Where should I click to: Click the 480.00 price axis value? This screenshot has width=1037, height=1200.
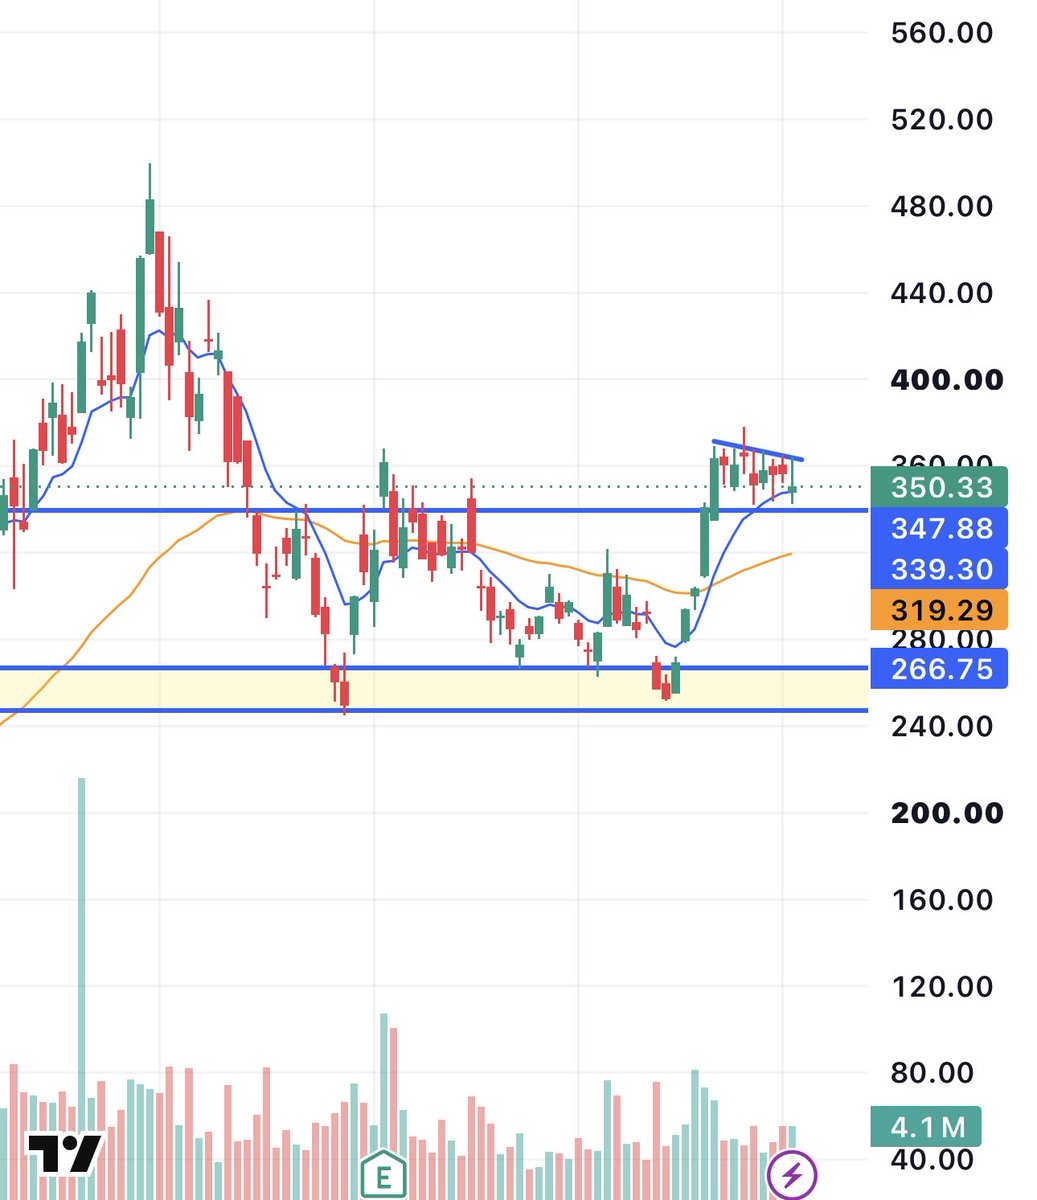tap(942, 206)
